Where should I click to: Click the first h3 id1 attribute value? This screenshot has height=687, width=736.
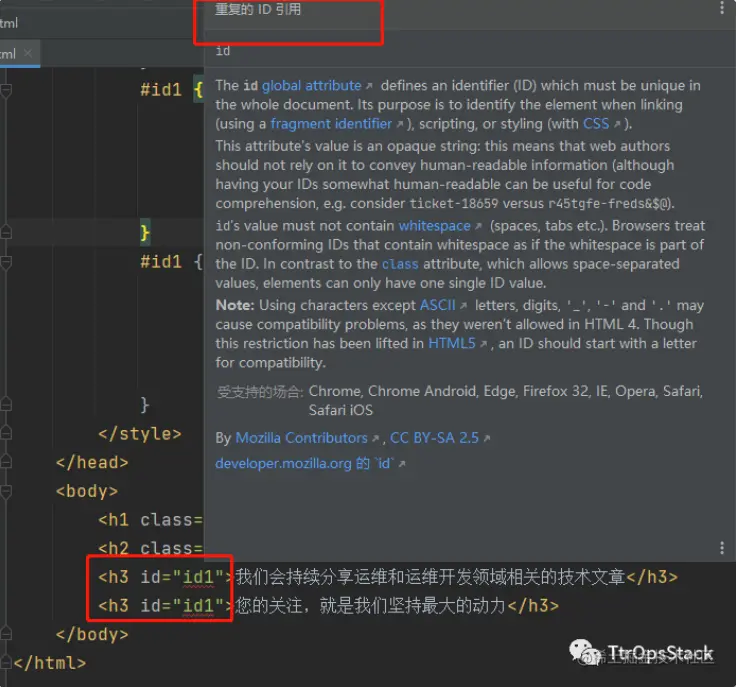coord(198,577)
